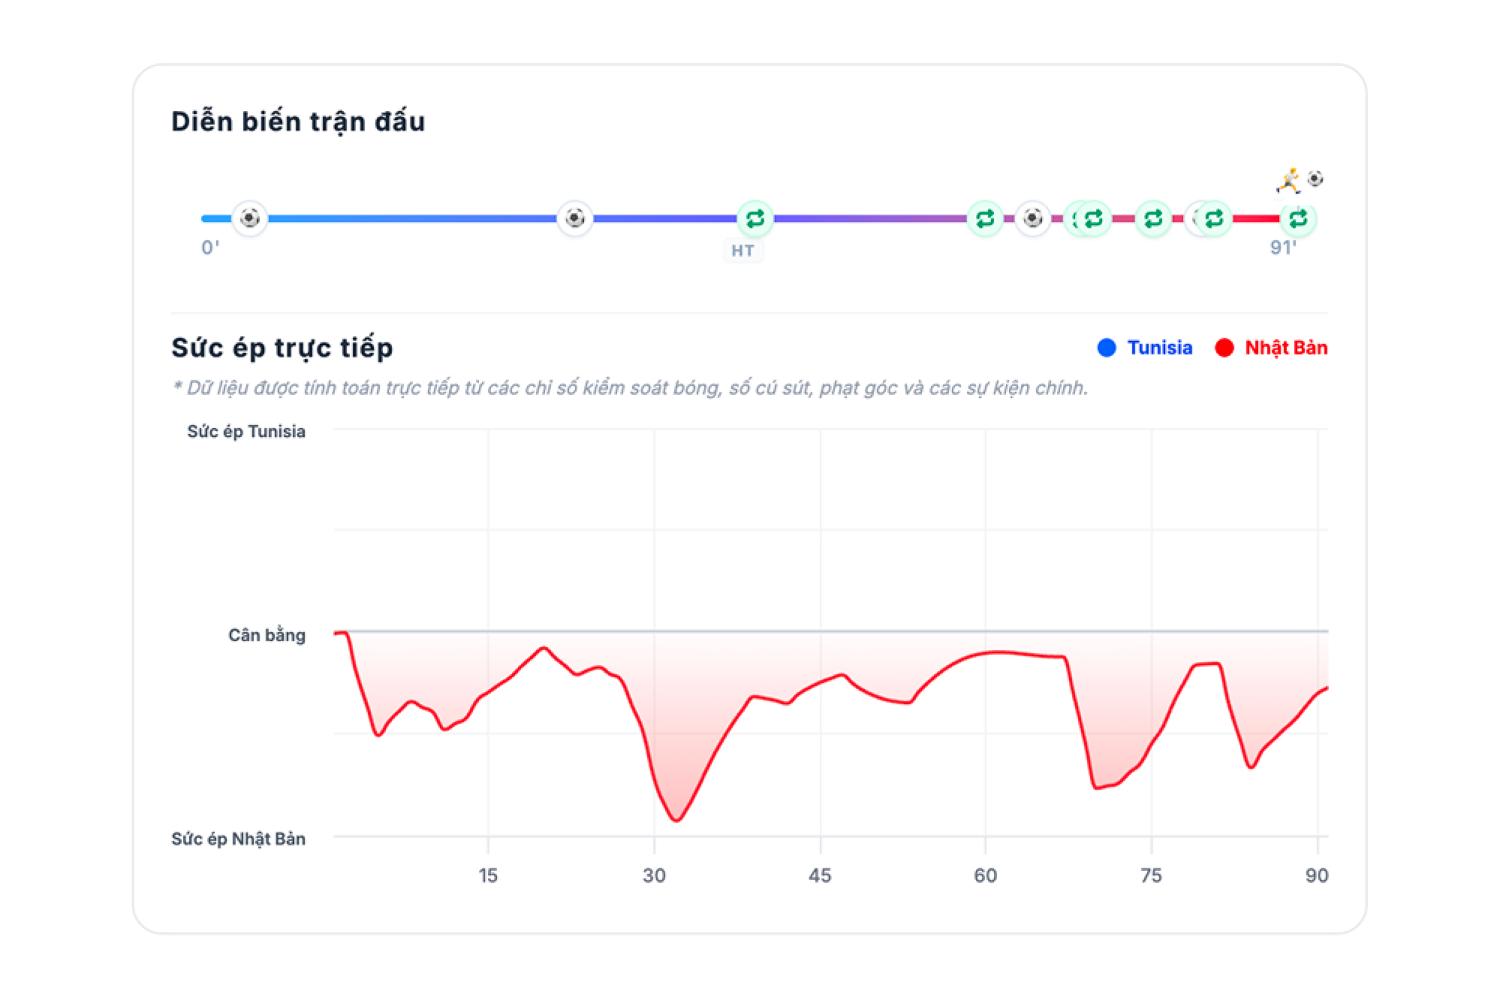The height and width of the screenshot is (1000, 1500).
Task: Click the 60 minute x-axis tick label
Action: click(x=985, y=876)
